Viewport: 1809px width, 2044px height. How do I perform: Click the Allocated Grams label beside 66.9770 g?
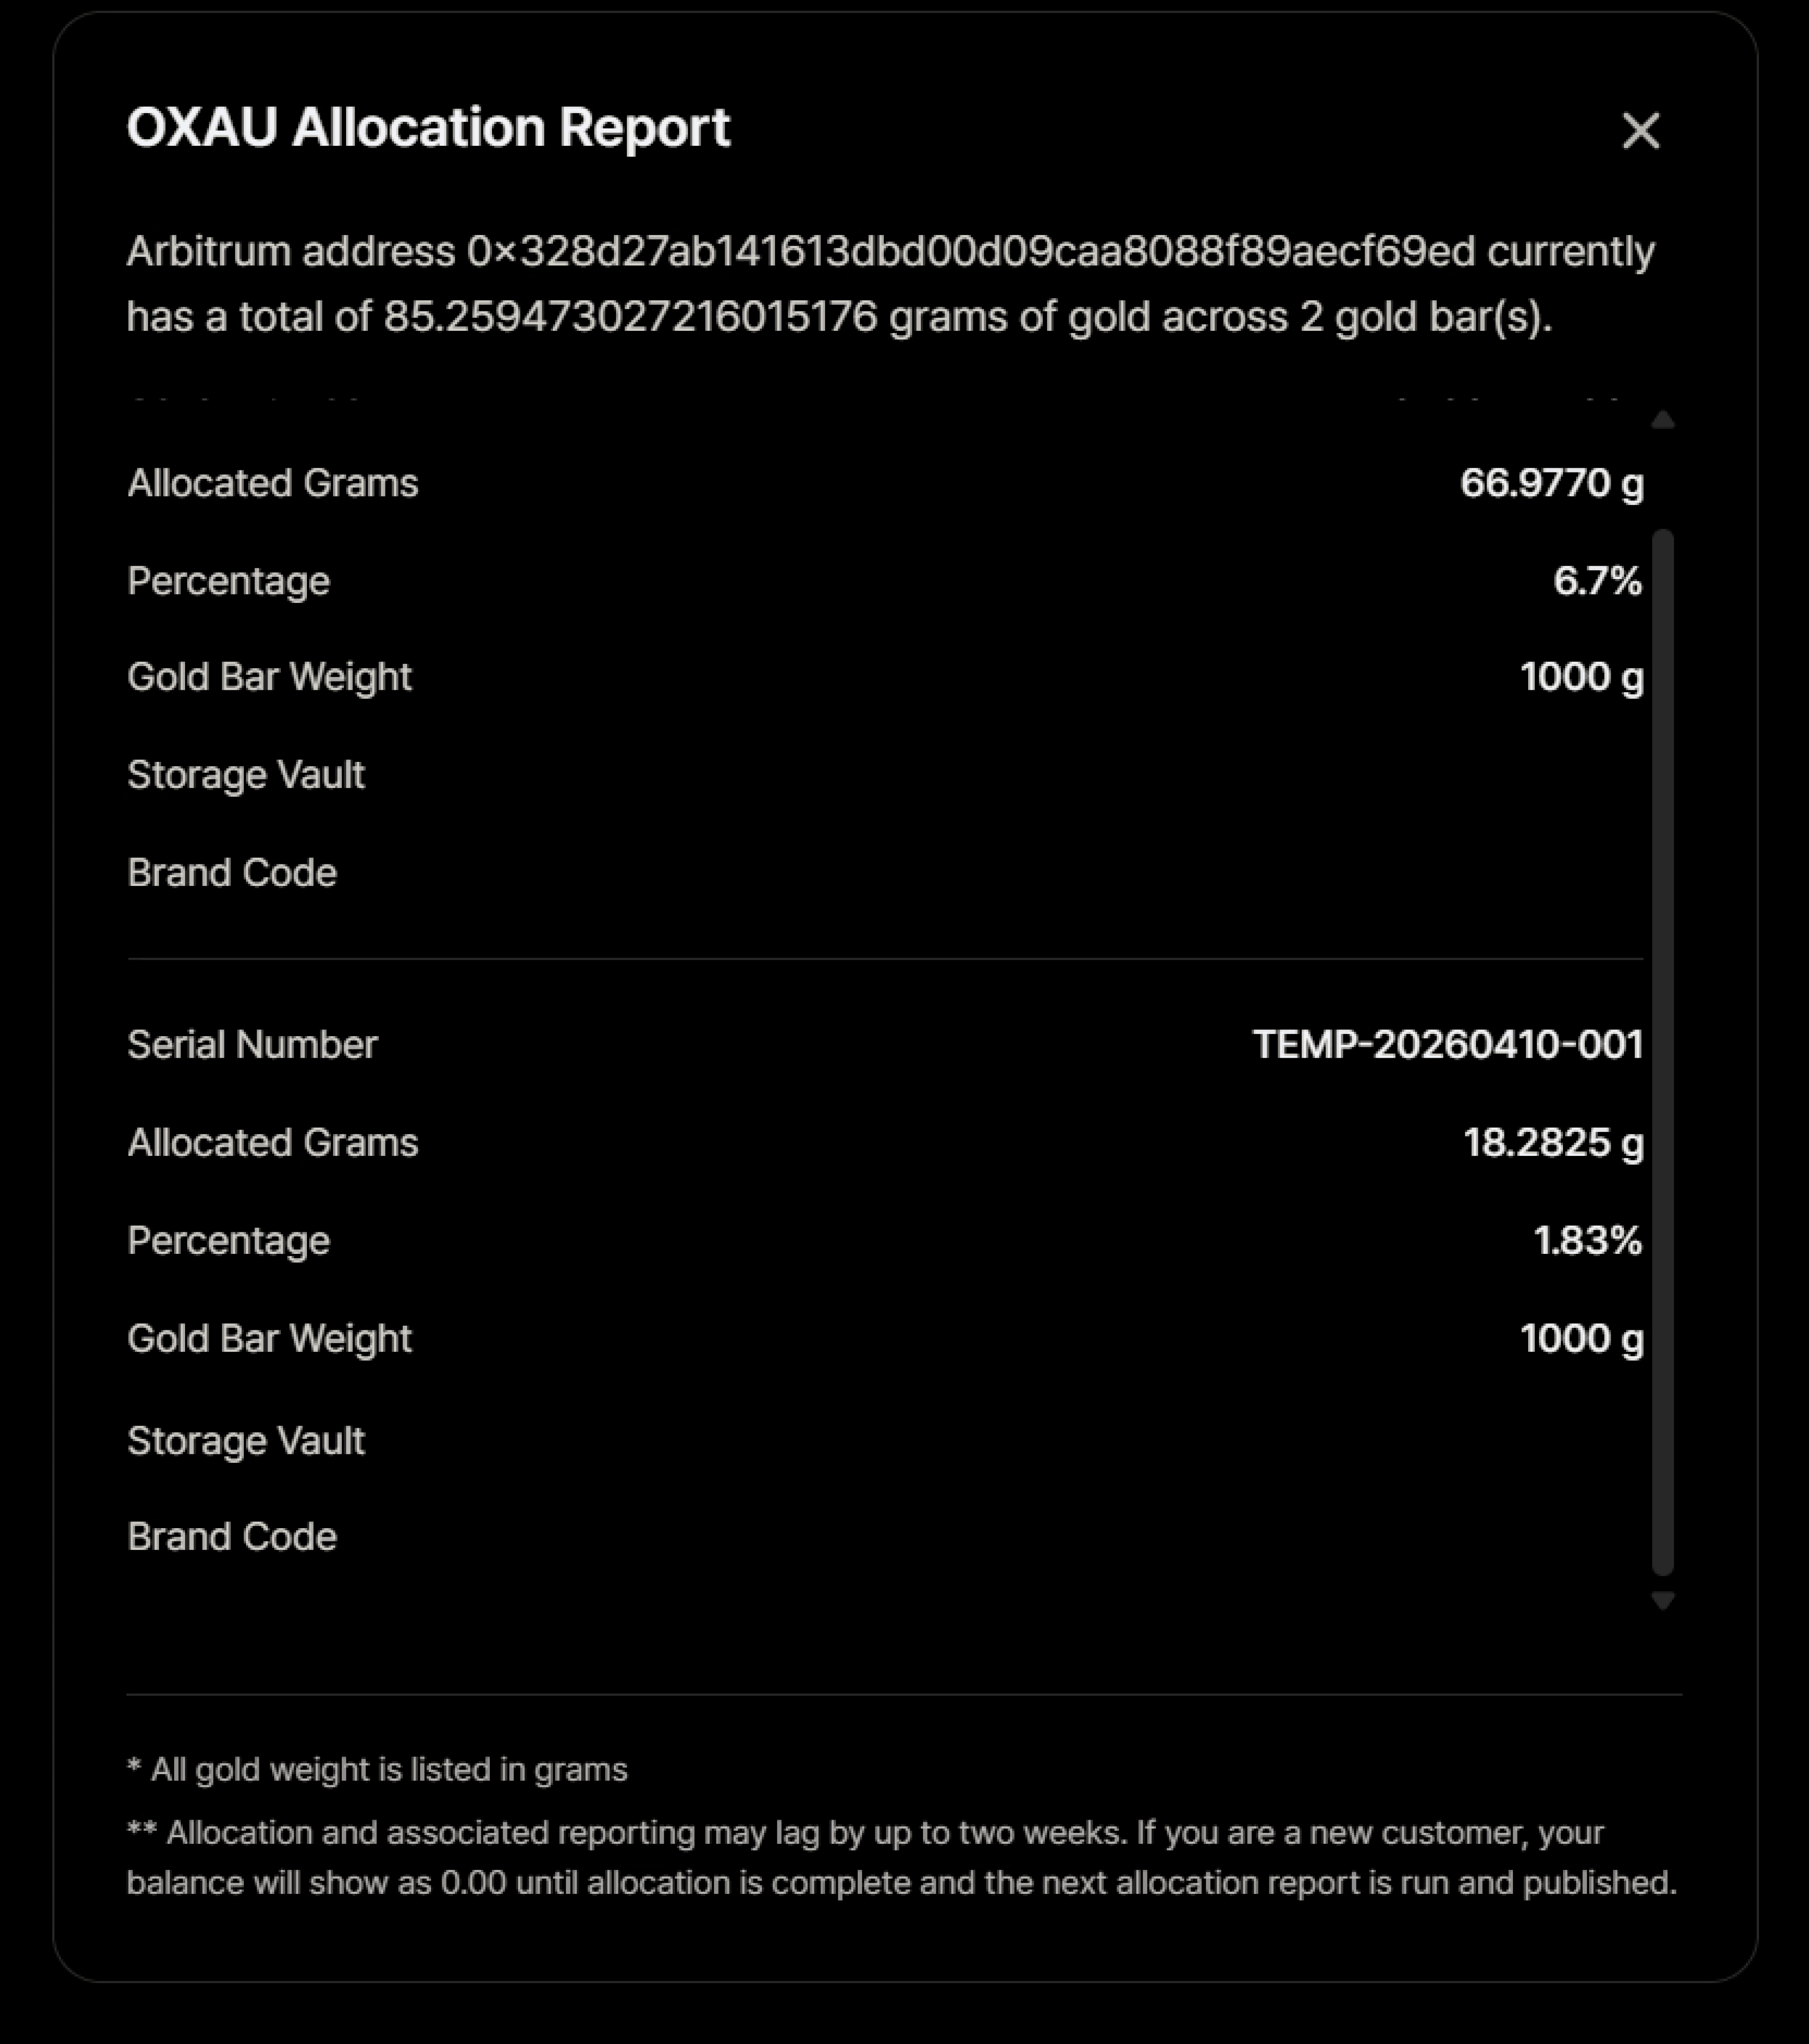click(x=272, y=484)
